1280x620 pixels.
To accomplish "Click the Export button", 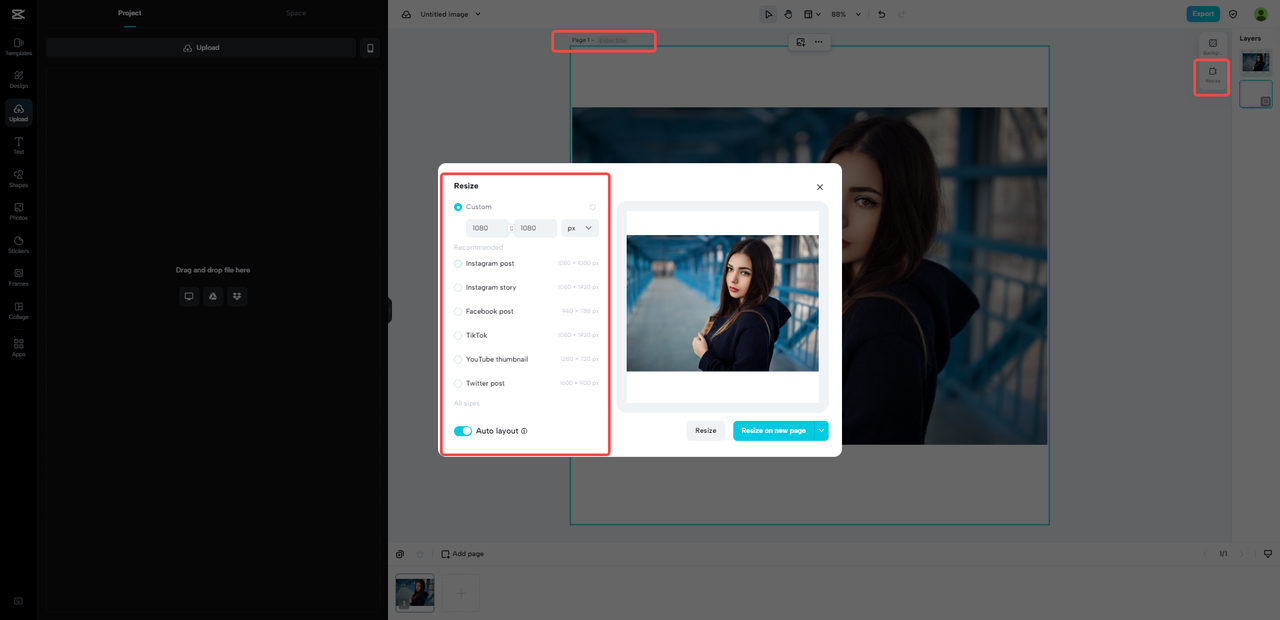I will [1203, 14].
